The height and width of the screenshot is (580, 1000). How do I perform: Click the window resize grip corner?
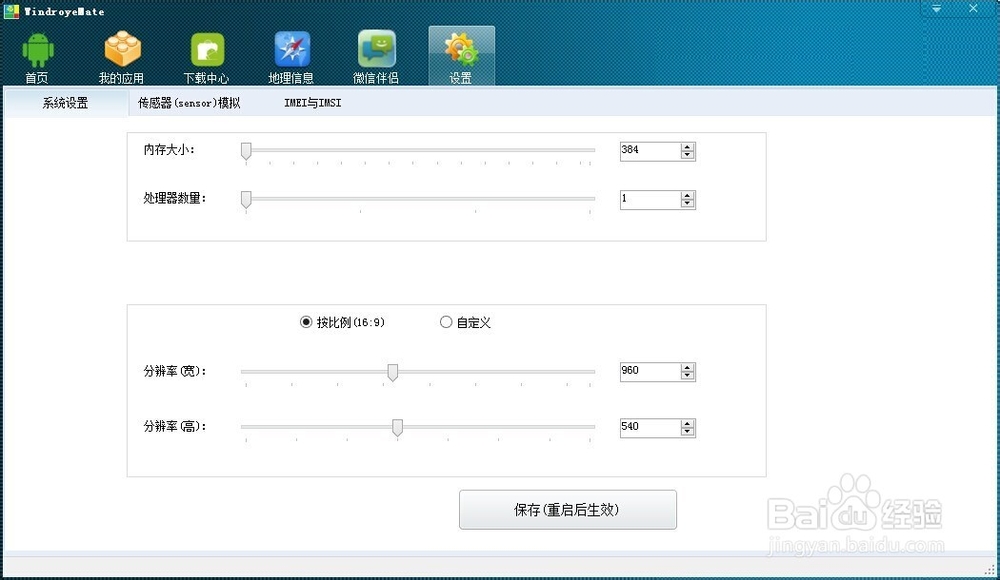[989, 570]
